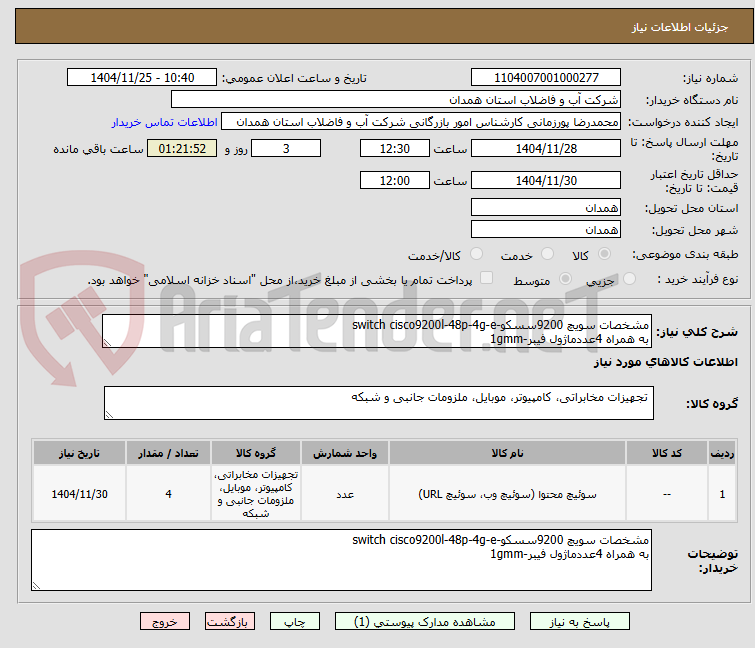
Task: Select the متوسط purchase type radio
Action: tap(565, 279)
